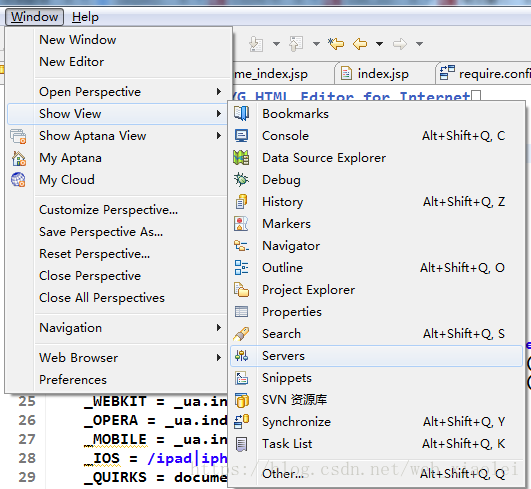Click the Servers label in submenu
The height and width of the screenshot is (489, 531).
283,356
